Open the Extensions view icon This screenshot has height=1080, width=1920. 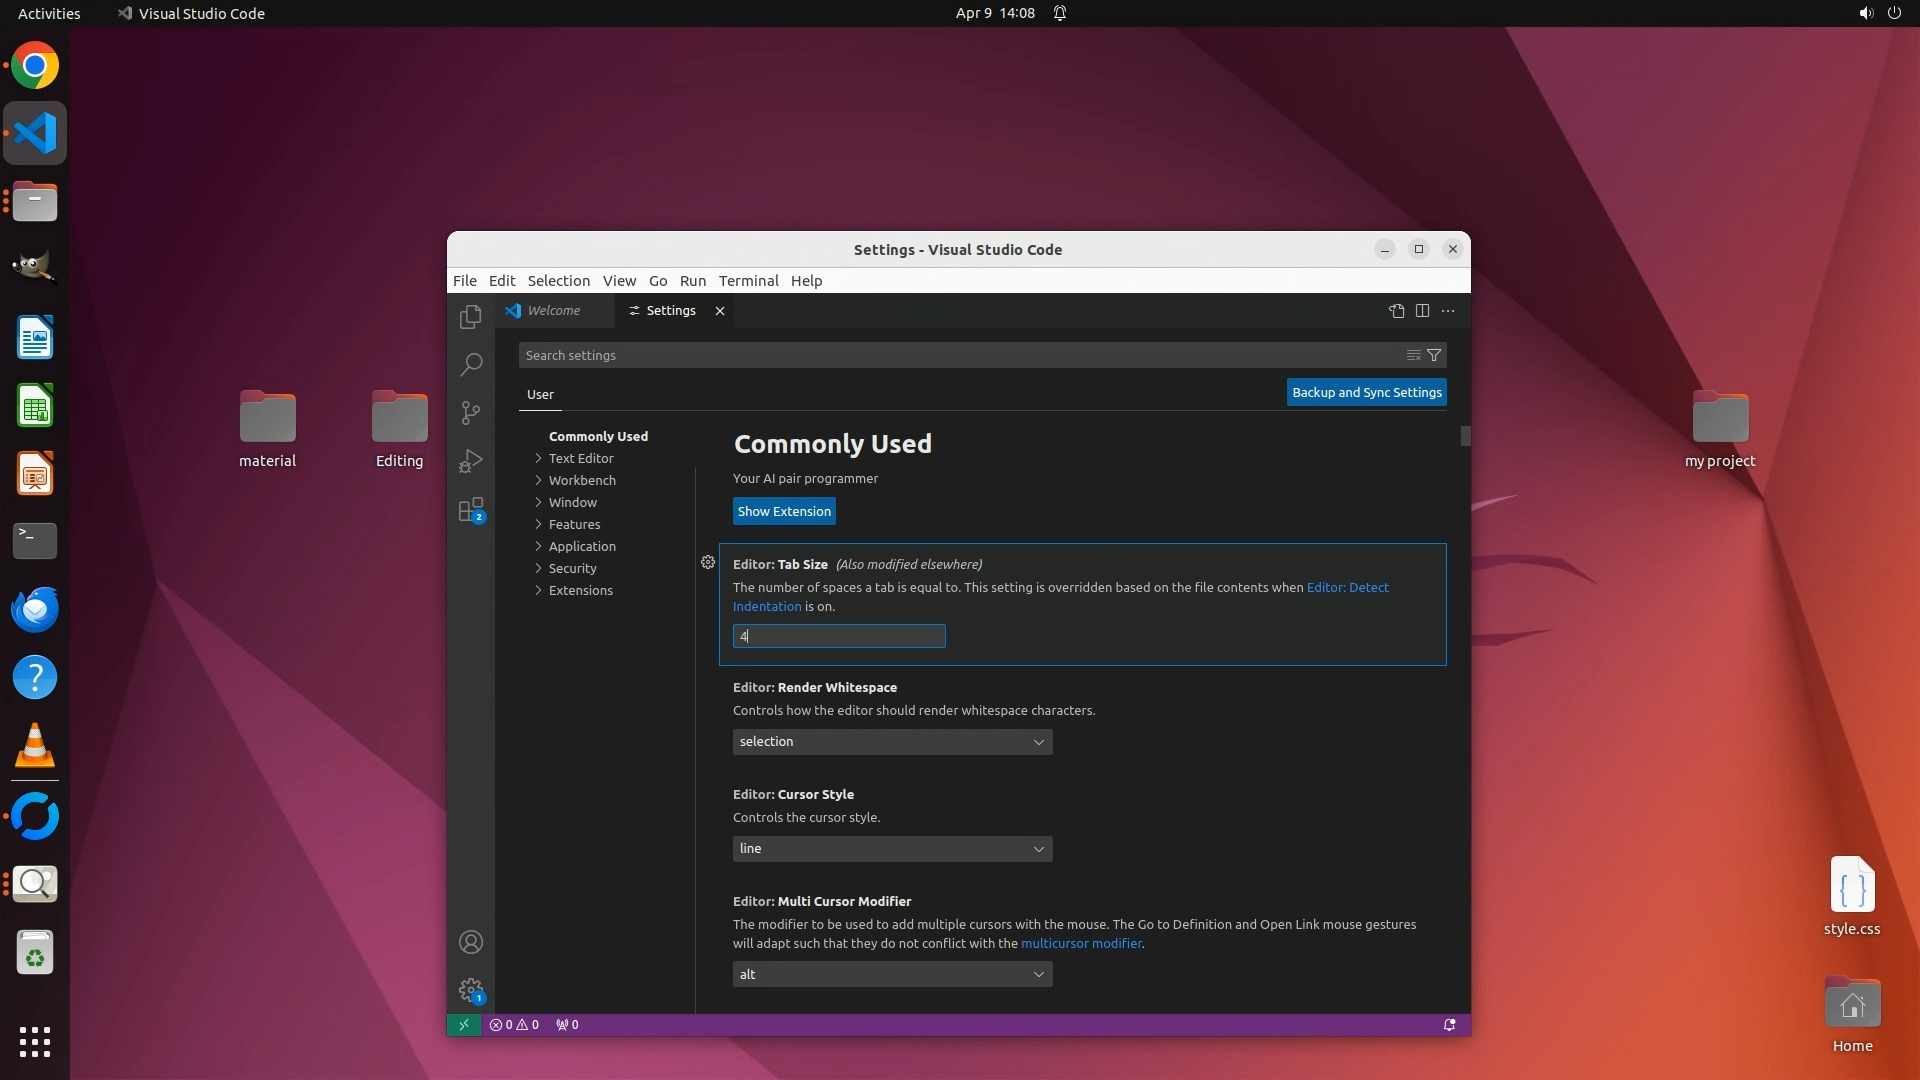click(x=471, y=510)
